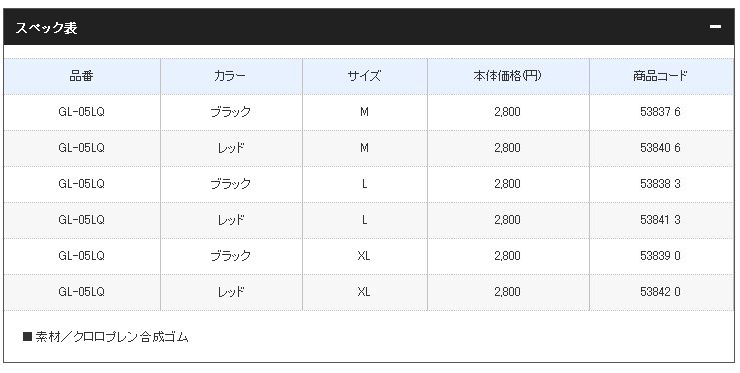Click the スペック表 header title
The image size is (740, 373).
coord(46,28)
